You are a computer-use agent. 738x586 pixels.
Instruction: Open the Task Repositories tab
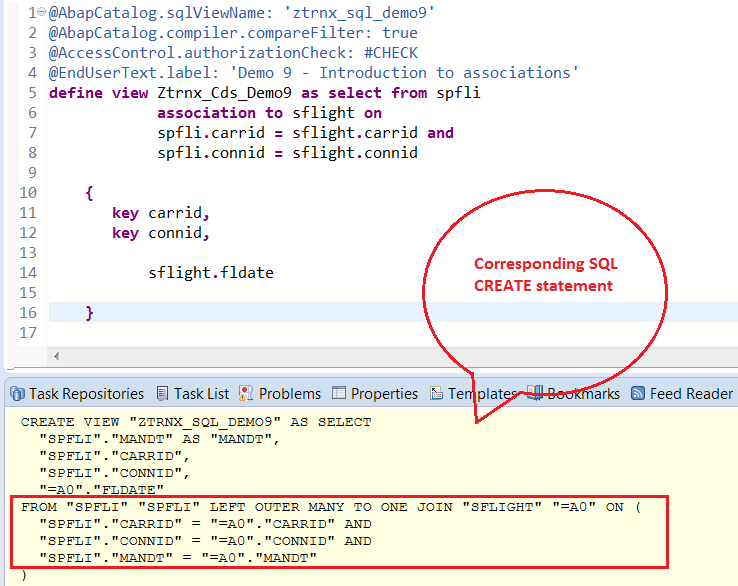77,393
